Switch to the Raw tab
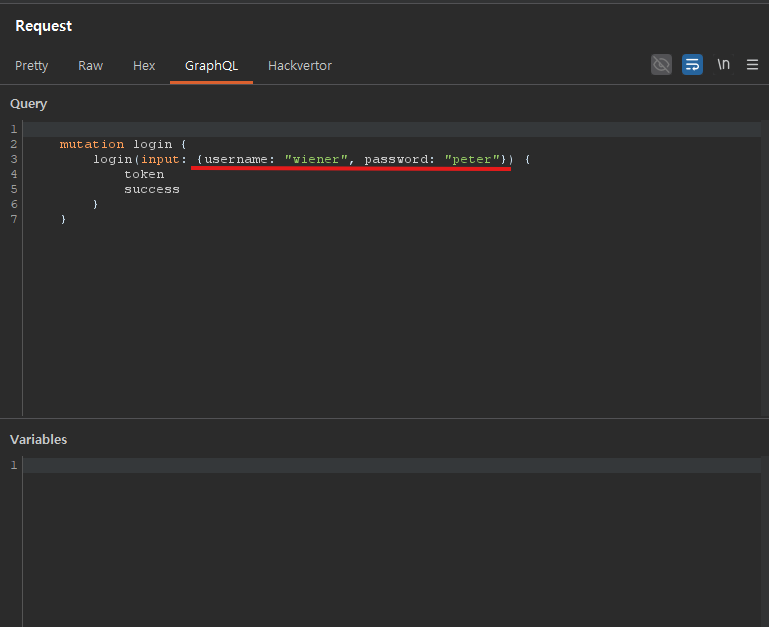This screenshot has height=627, width=769. 90,66
